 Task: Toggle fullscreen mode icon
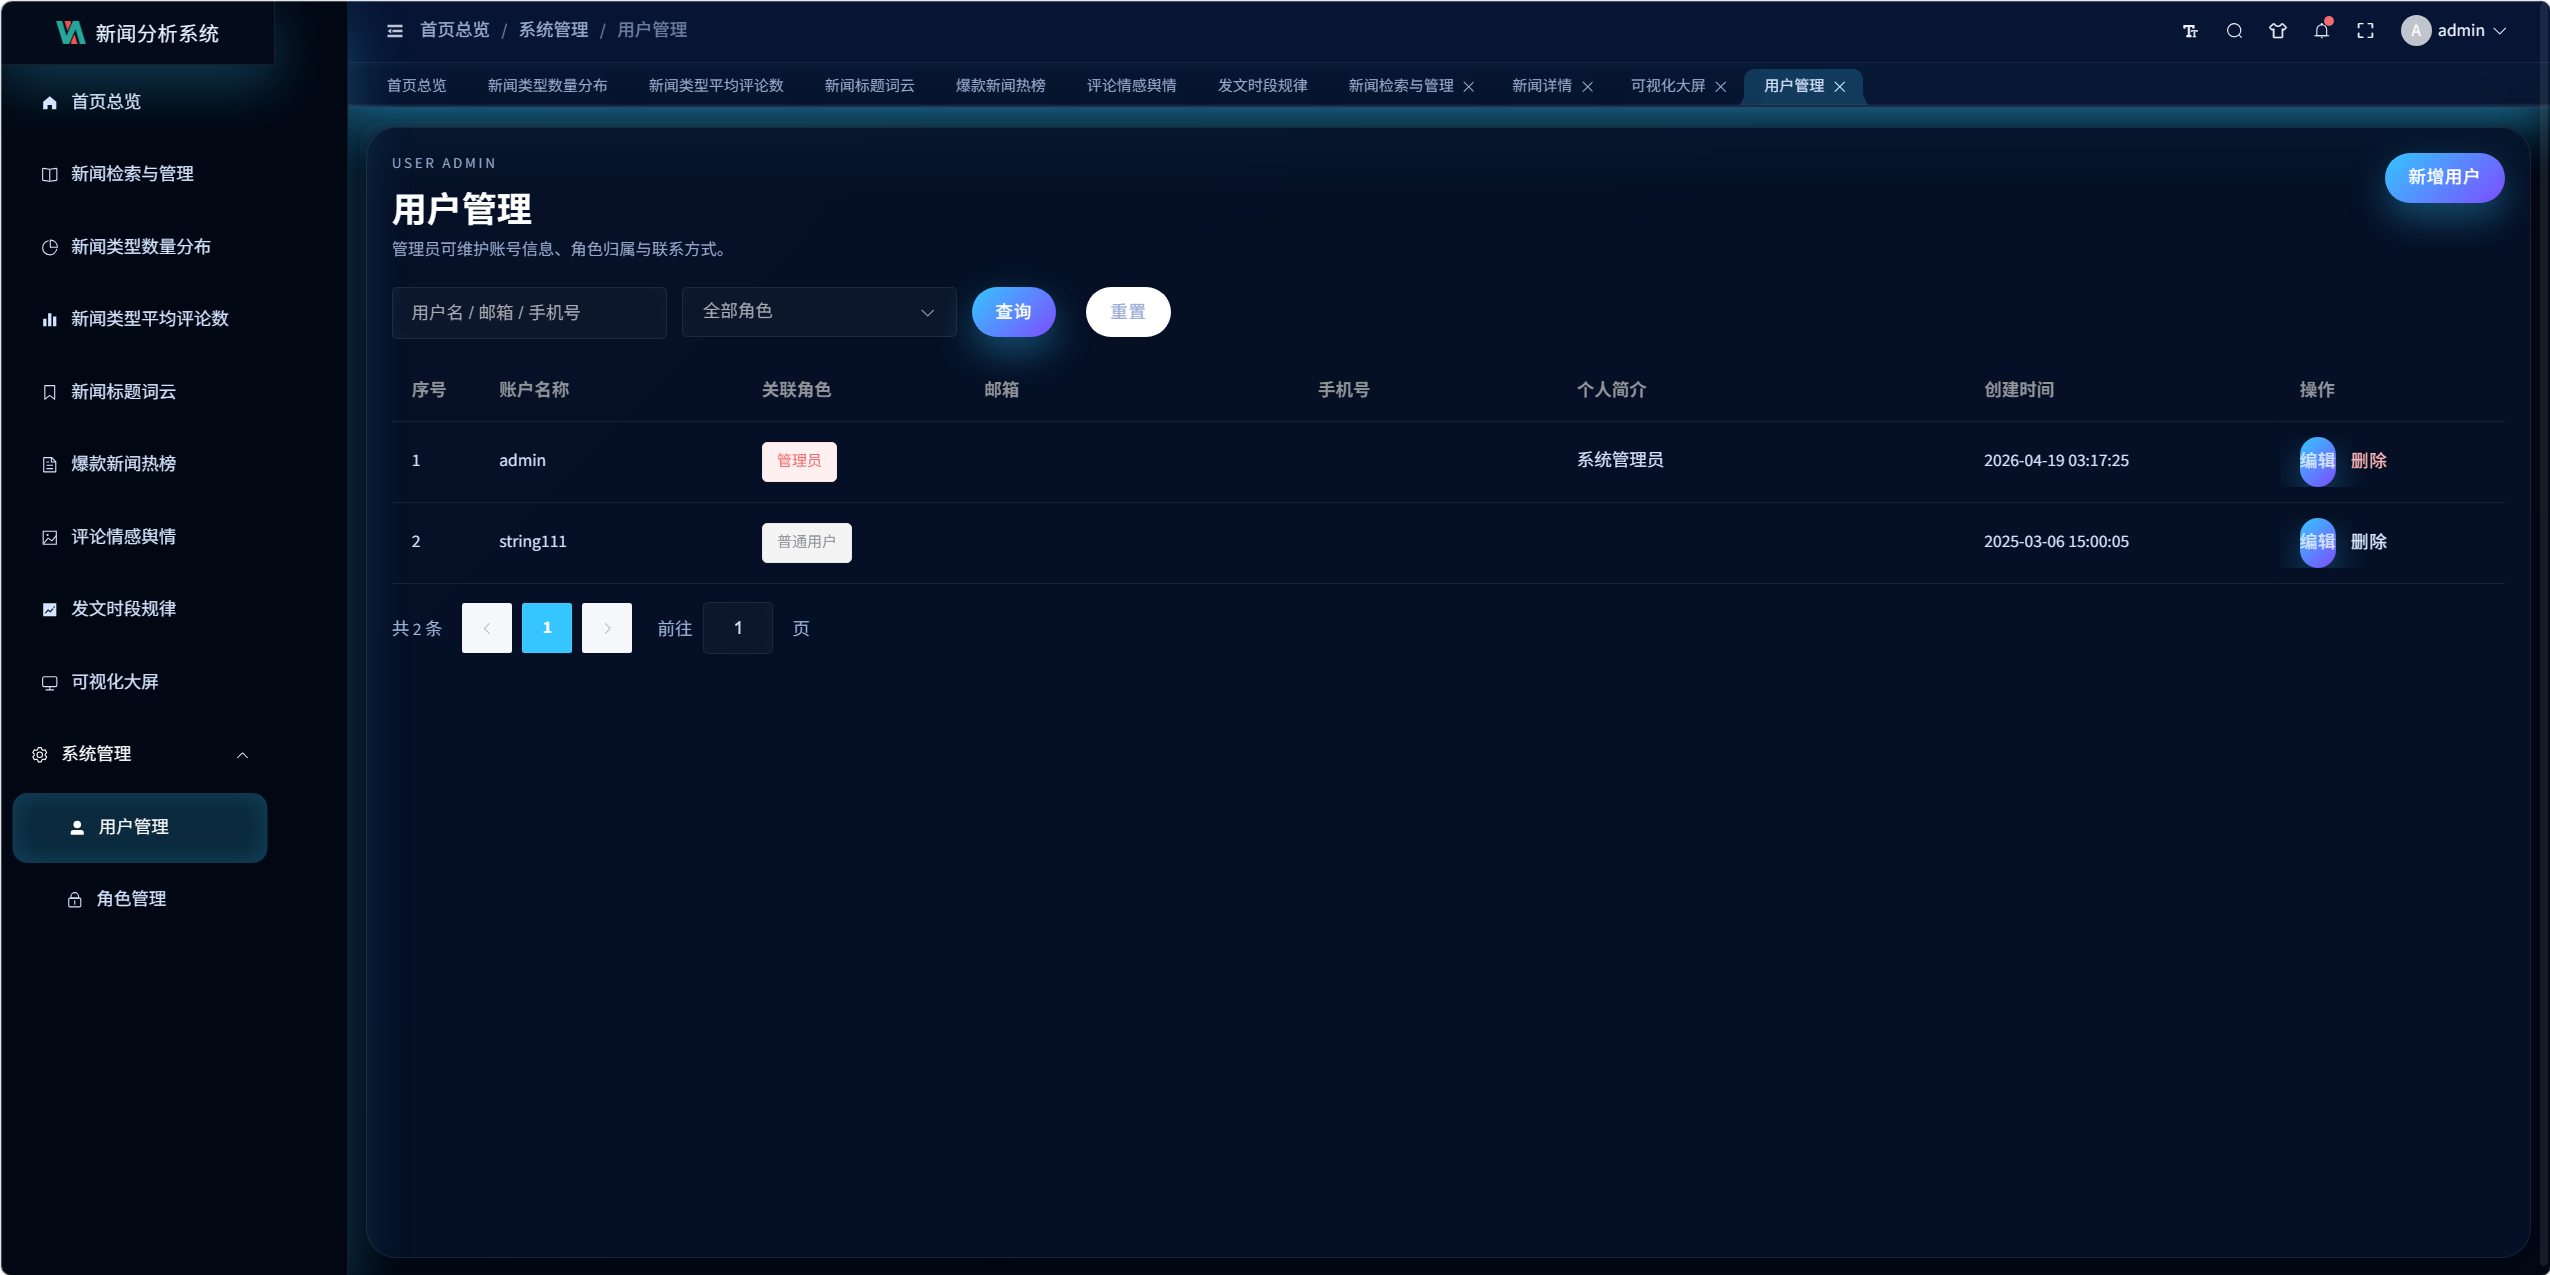[x=2365, y=31]
